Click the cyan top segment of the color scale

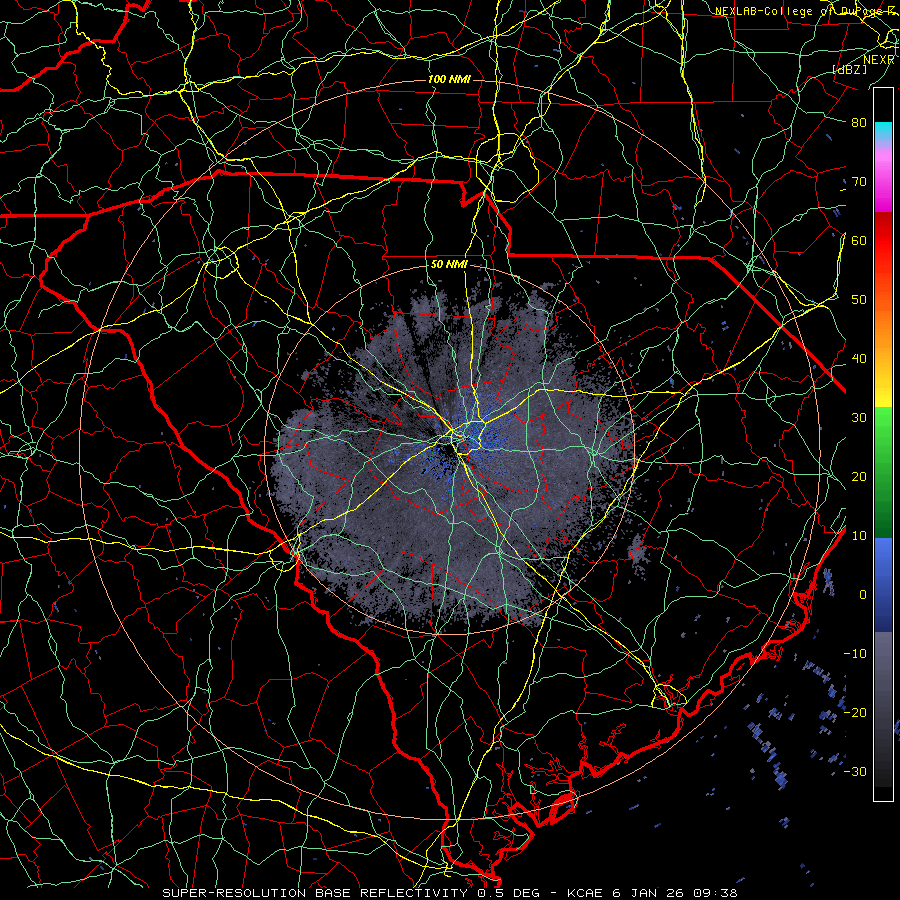click(883, 131)
